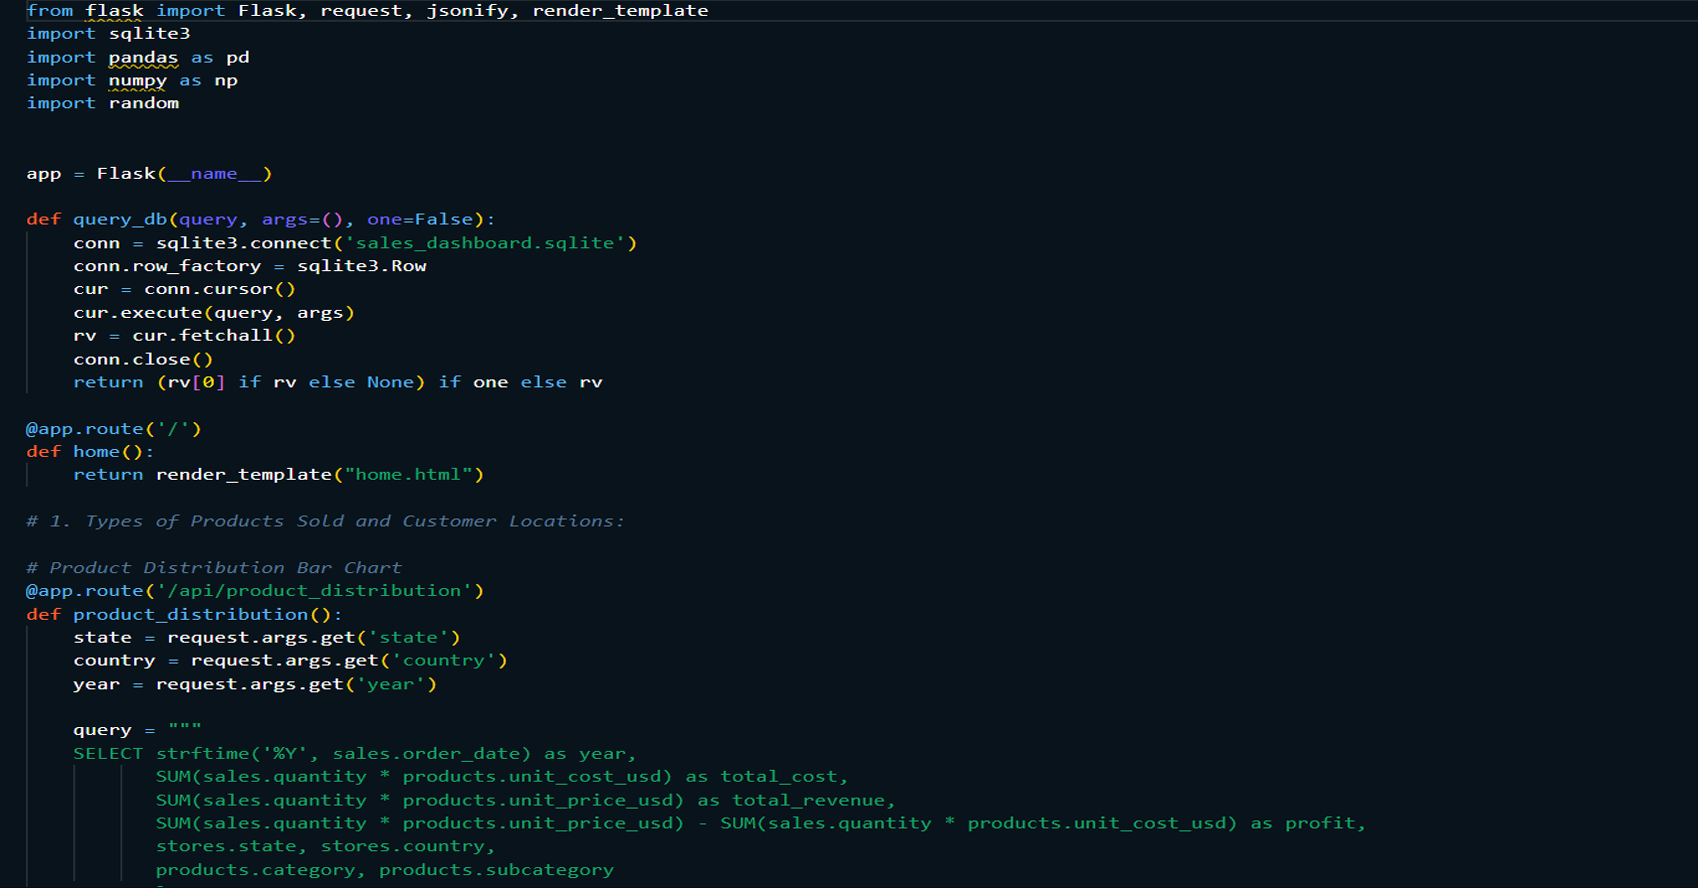
Task: Click the underlined pandas module name
Action: coord(143,58)
